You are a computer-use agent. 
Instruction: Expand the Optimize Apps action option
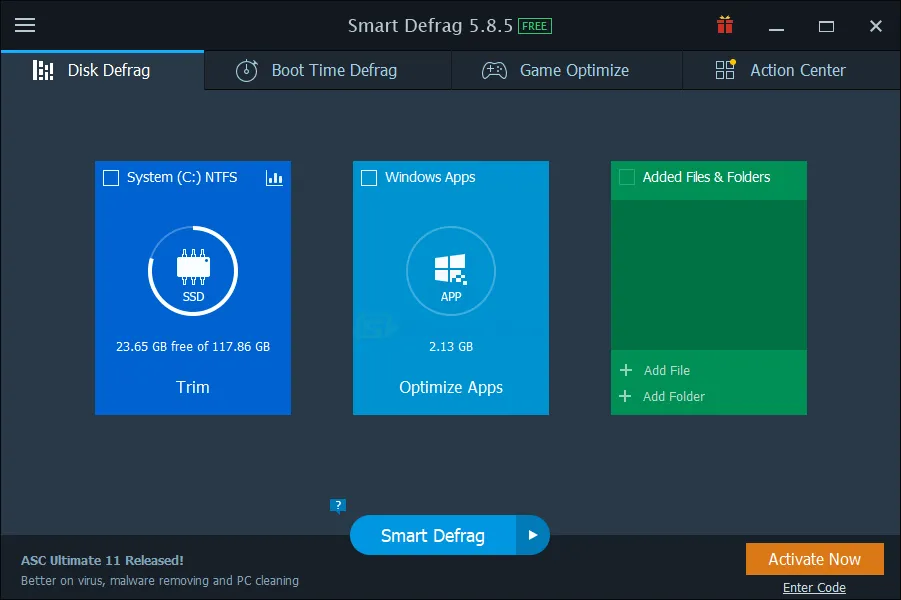coord(451,387)
